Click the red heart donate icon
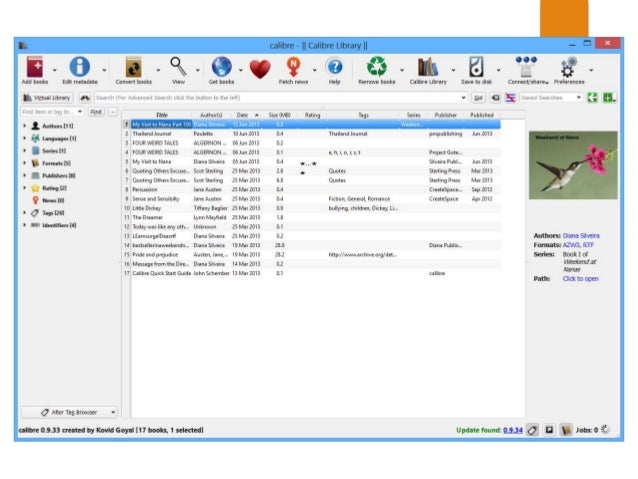This screenshot has width=638, height=479. pyautogui.click(x=260, y=69)
